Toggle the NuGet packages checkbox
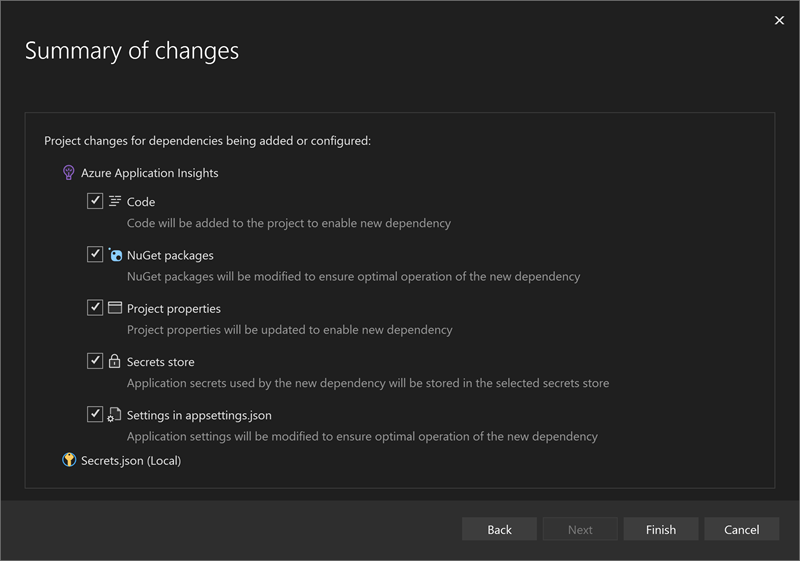The width and height of the screenshot is (800, 561). (95, 254)
